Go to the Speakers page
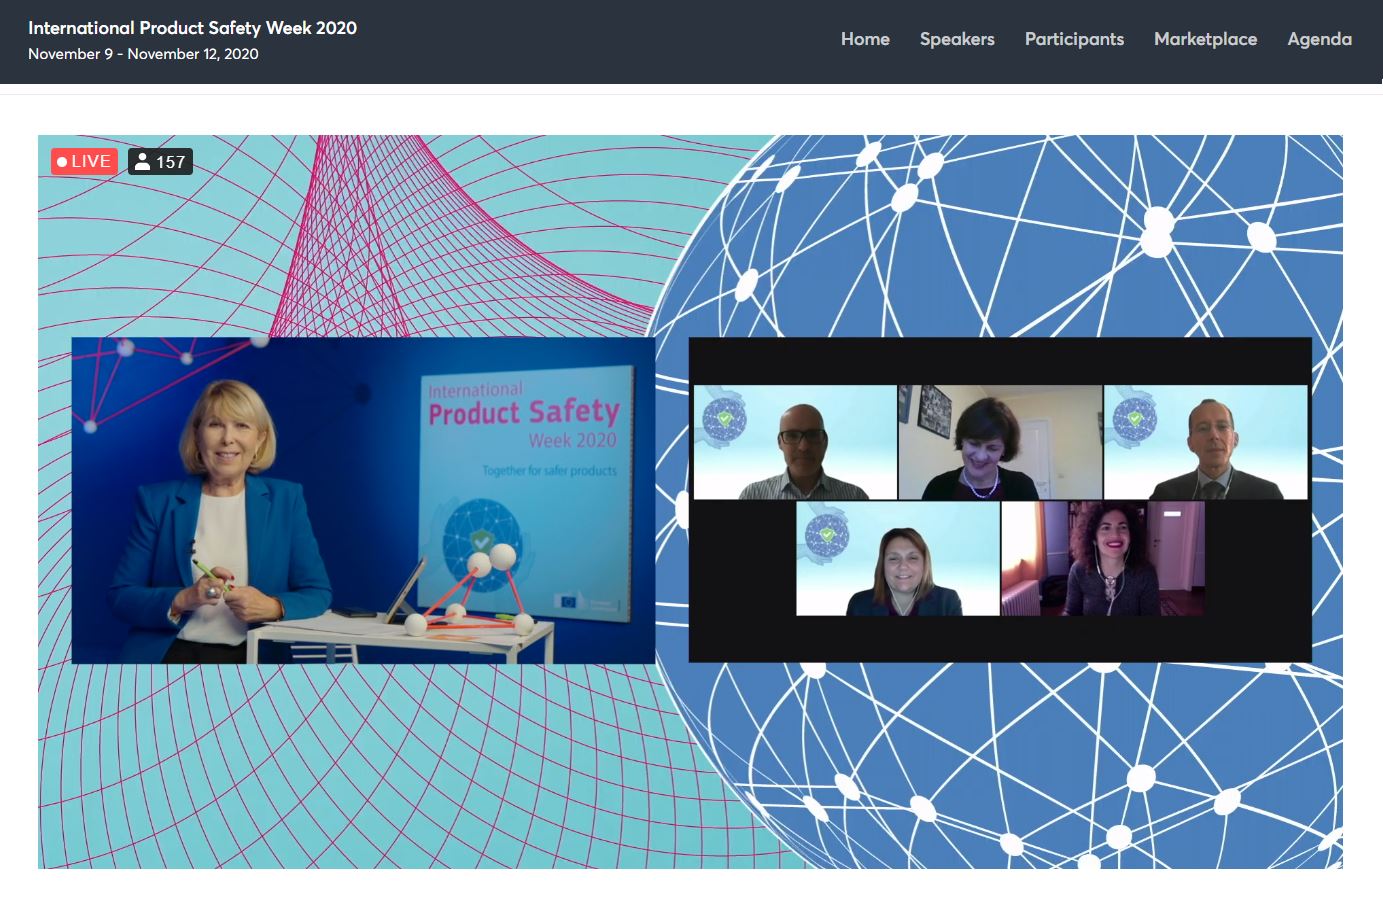The height and width of the screenshot is (899, 1383). 956,39
